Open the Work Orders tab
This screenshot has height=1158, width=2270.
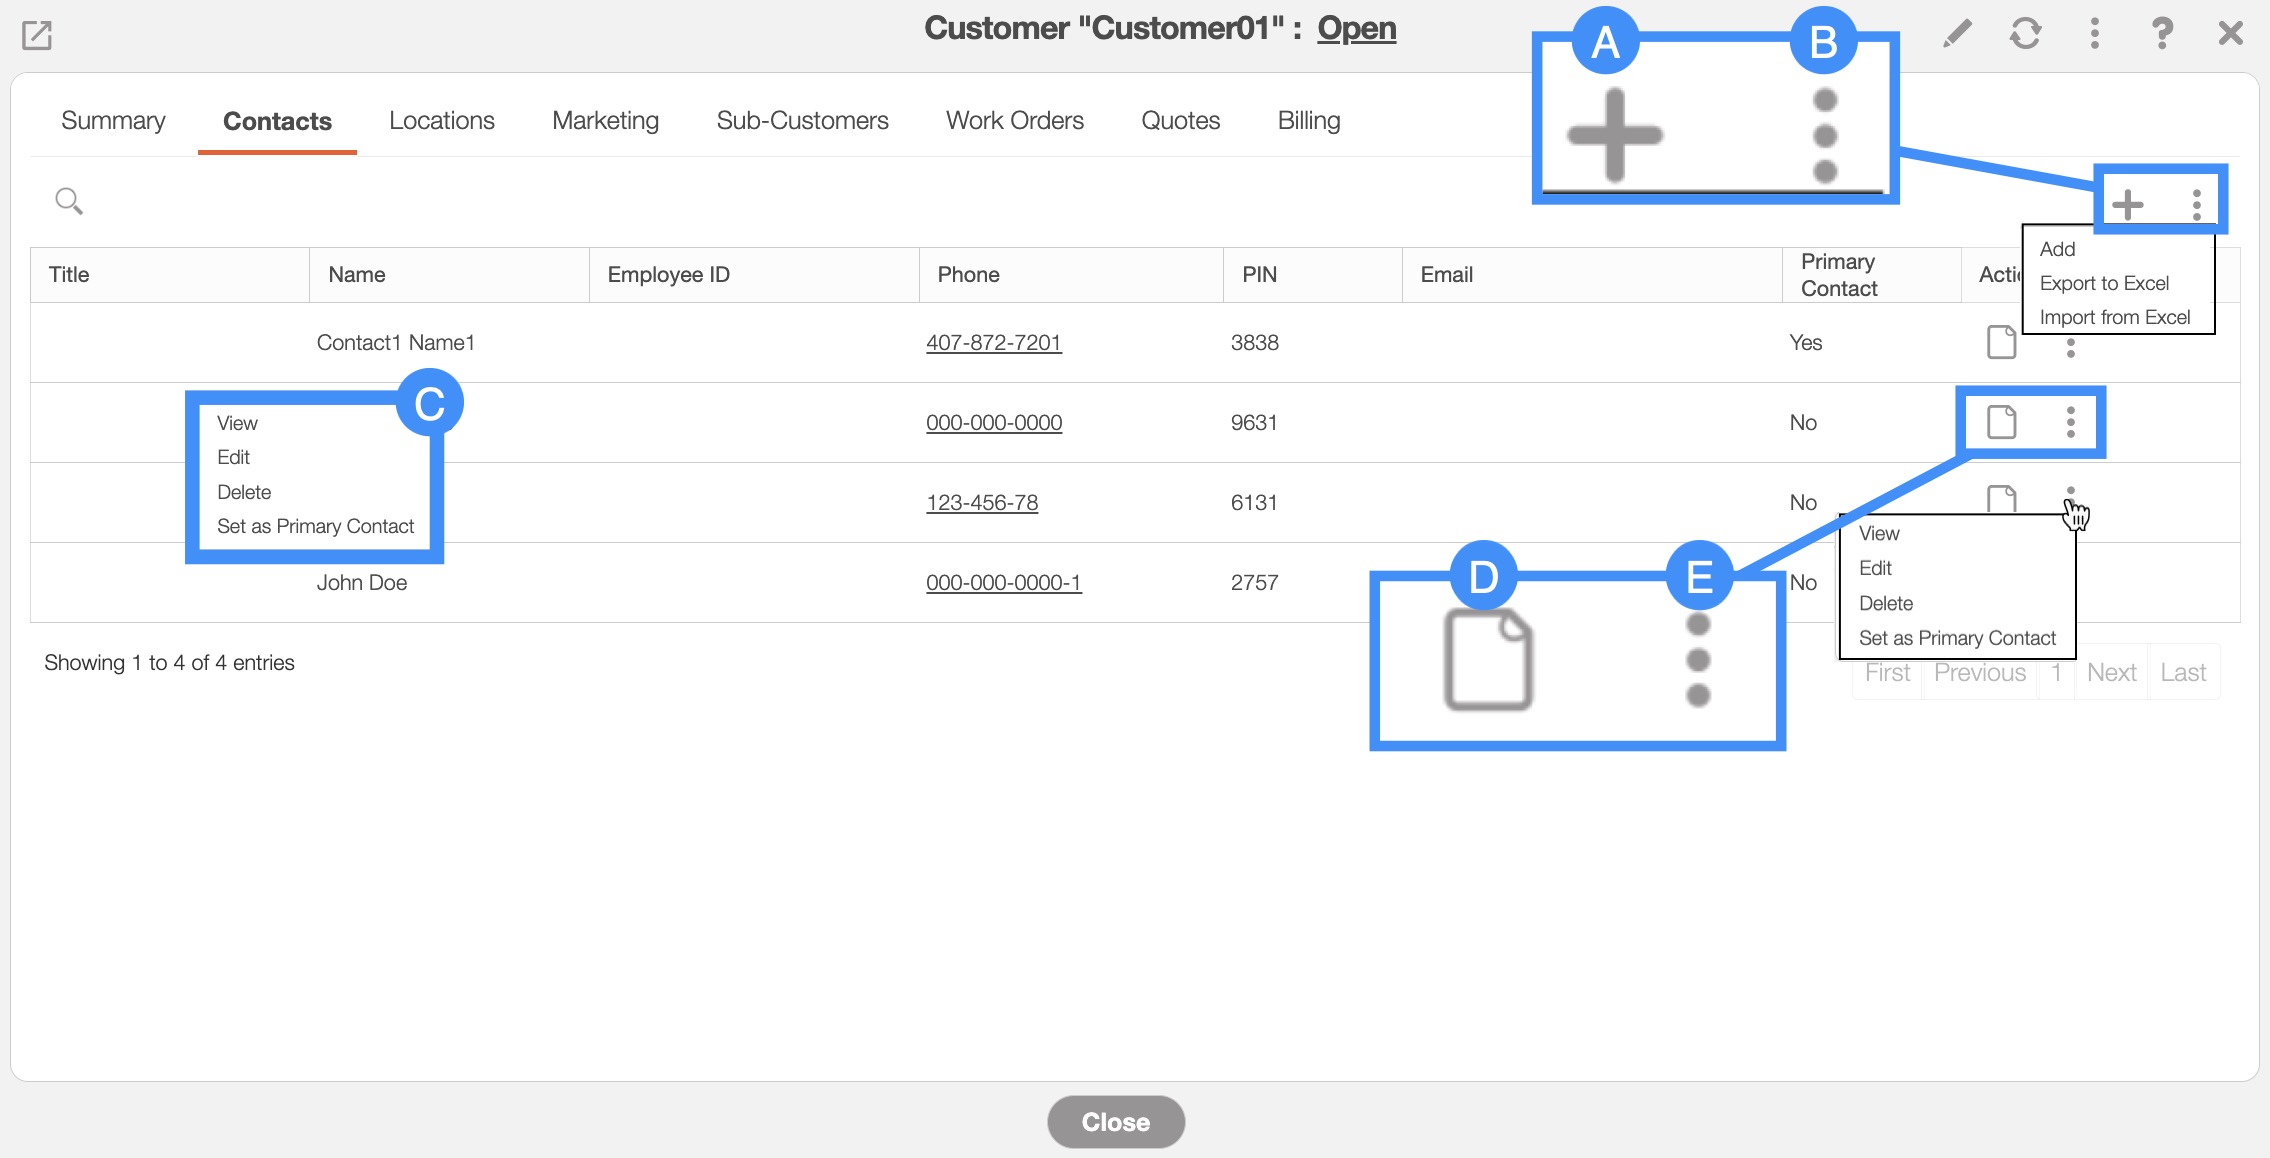click(x=1014, y=121)
